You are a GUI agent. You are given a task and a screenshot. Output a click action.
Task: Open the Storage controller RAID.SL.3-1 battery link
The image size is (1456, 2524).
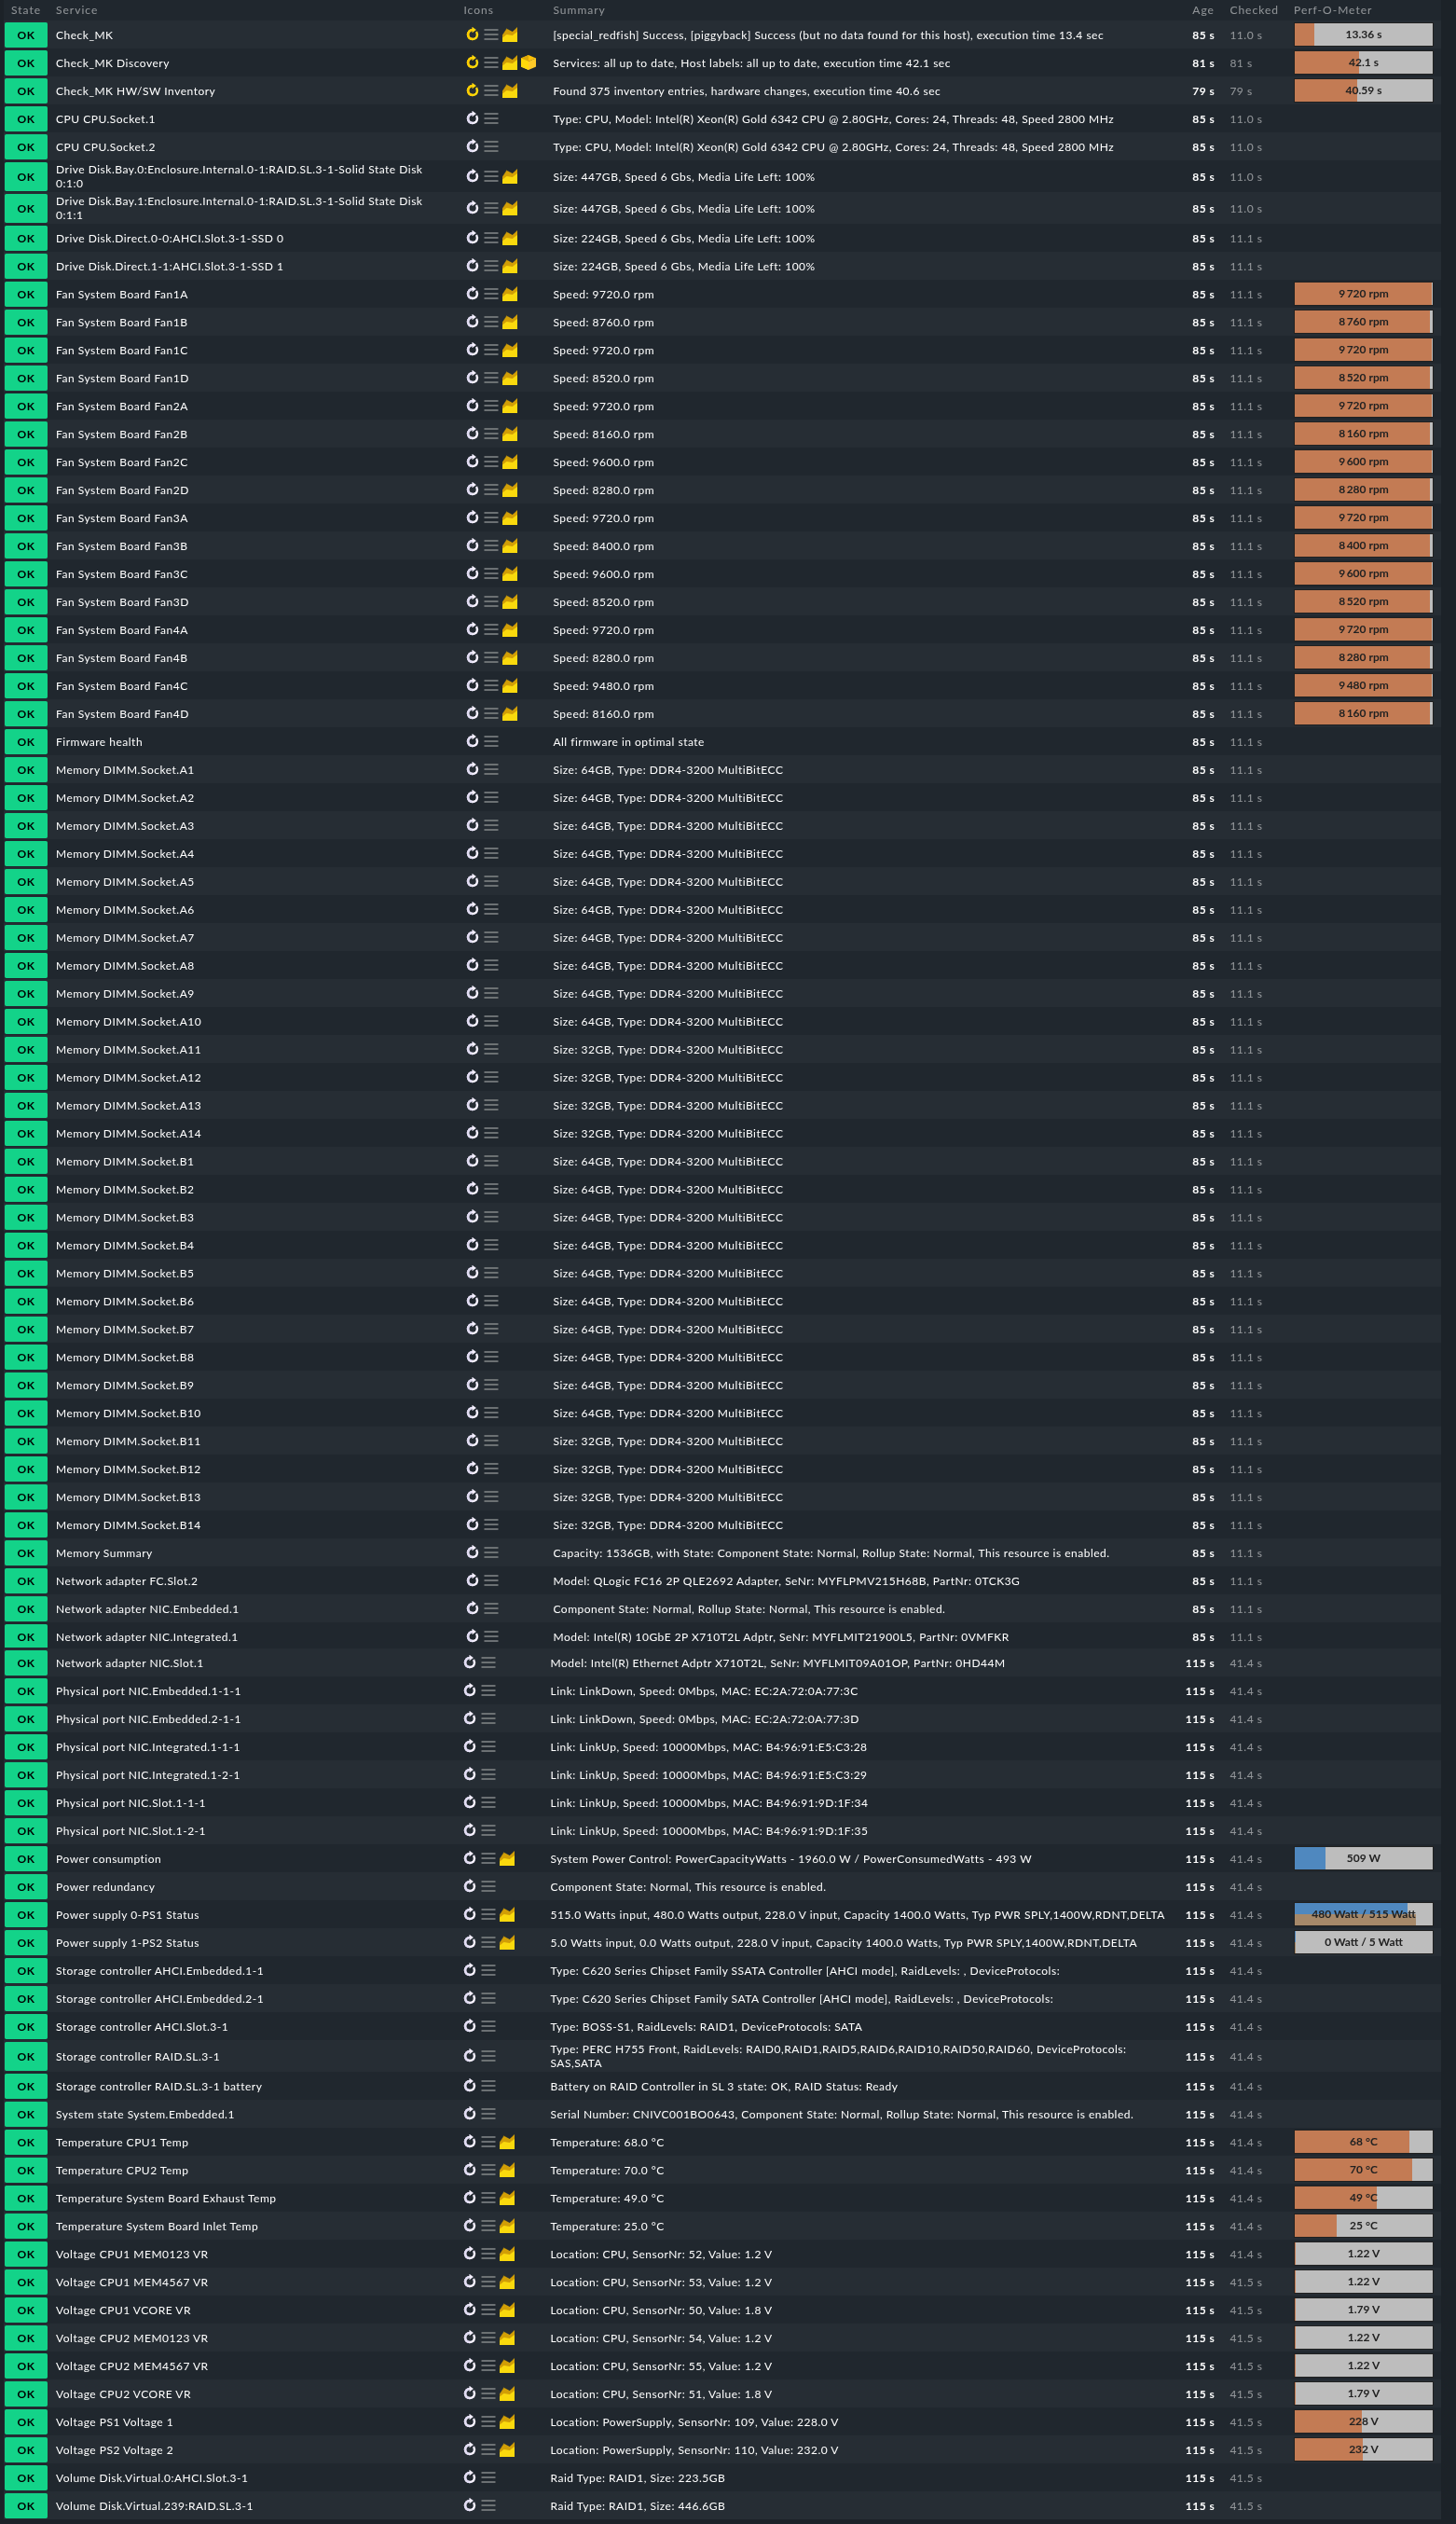(x=158, y=2086)
